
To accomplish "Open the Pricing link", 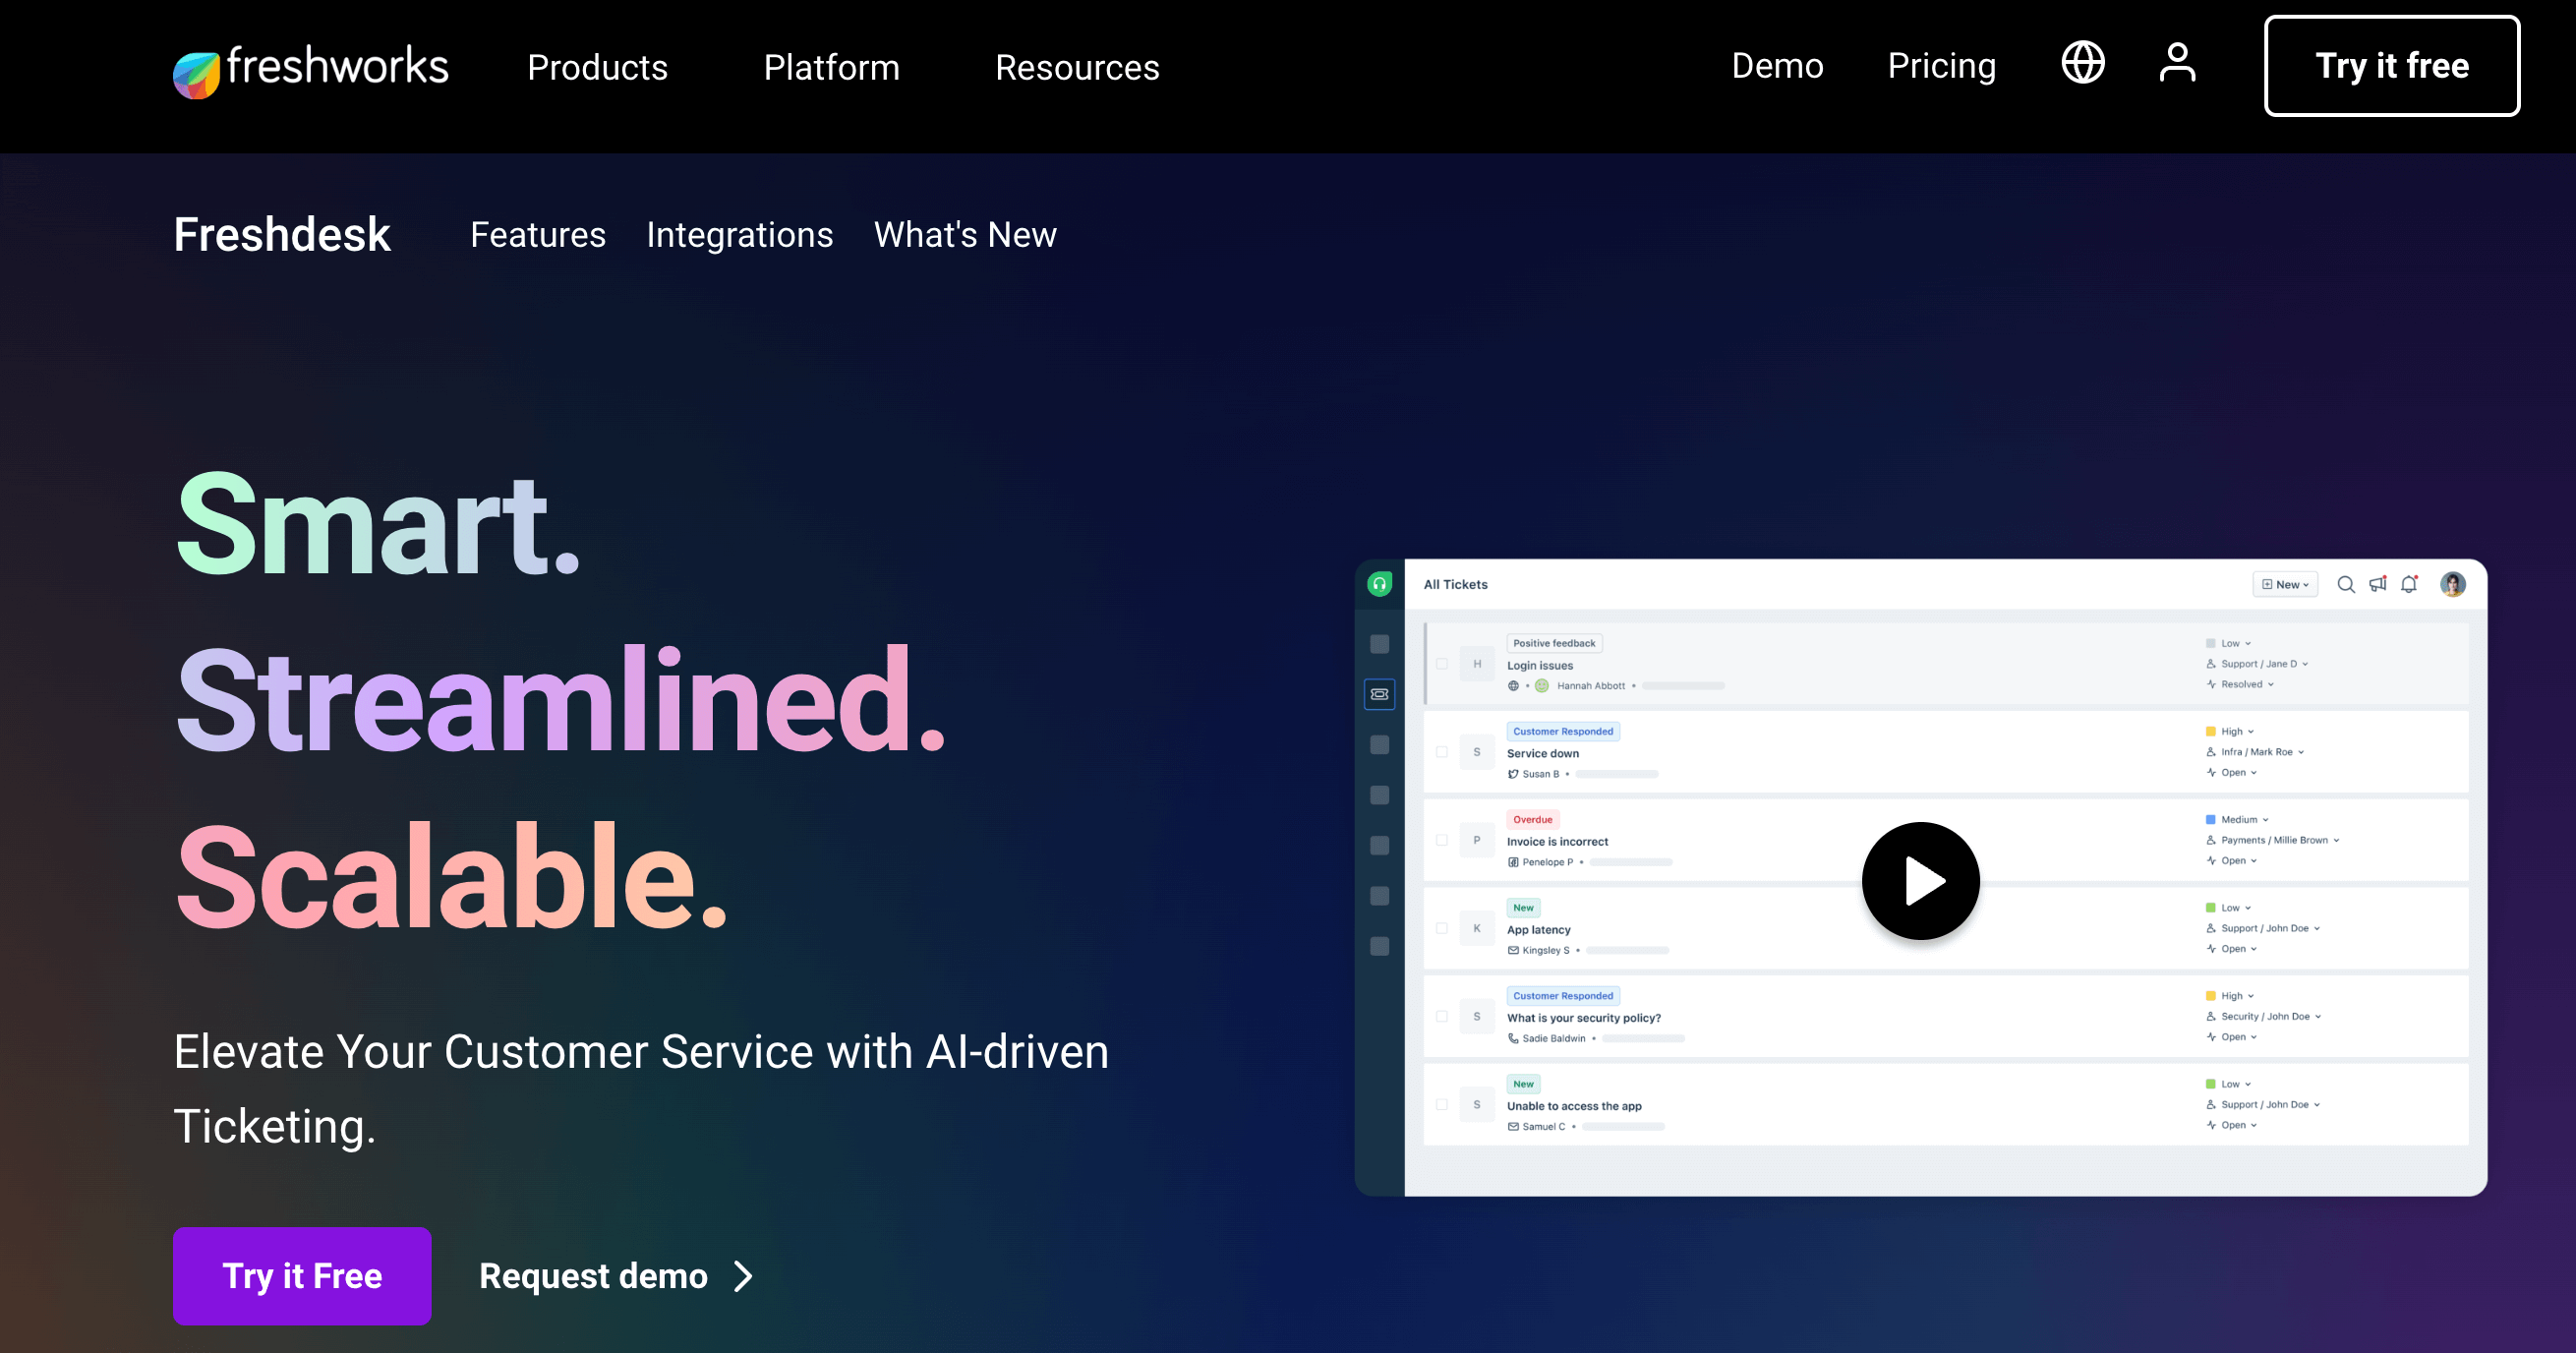I will 1941,65.
